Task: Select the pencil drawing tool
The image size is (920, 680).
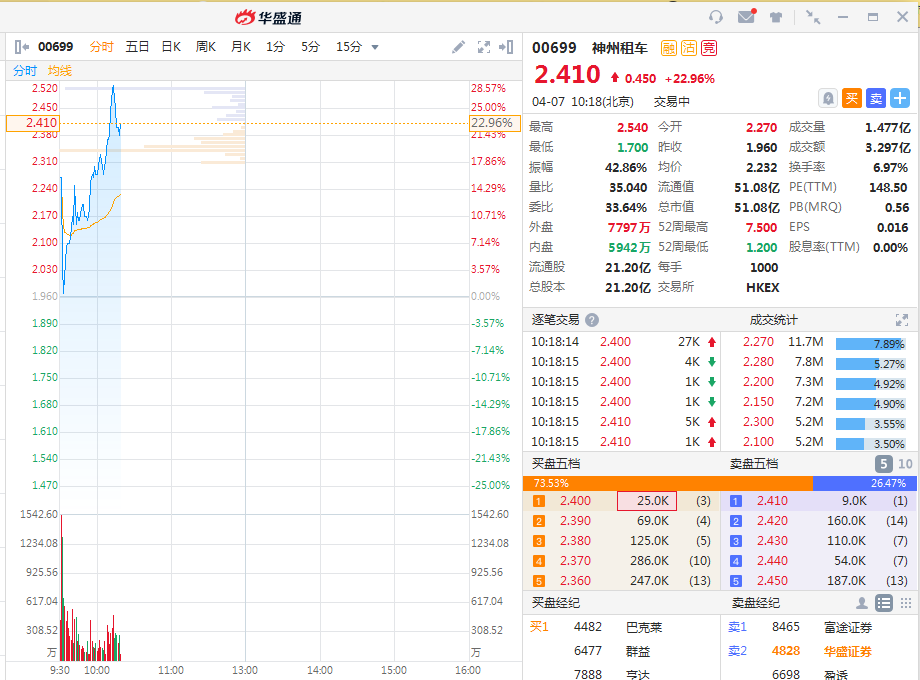Action: coord(458,47)
